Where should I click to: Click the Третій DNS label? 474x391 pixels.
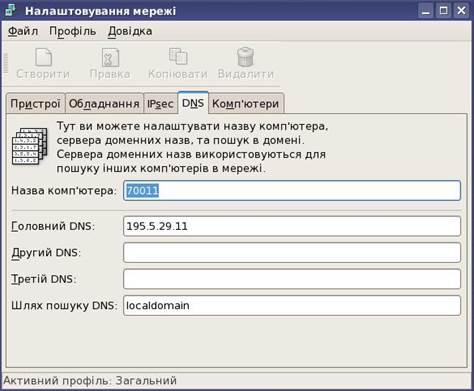pos(44,279)
